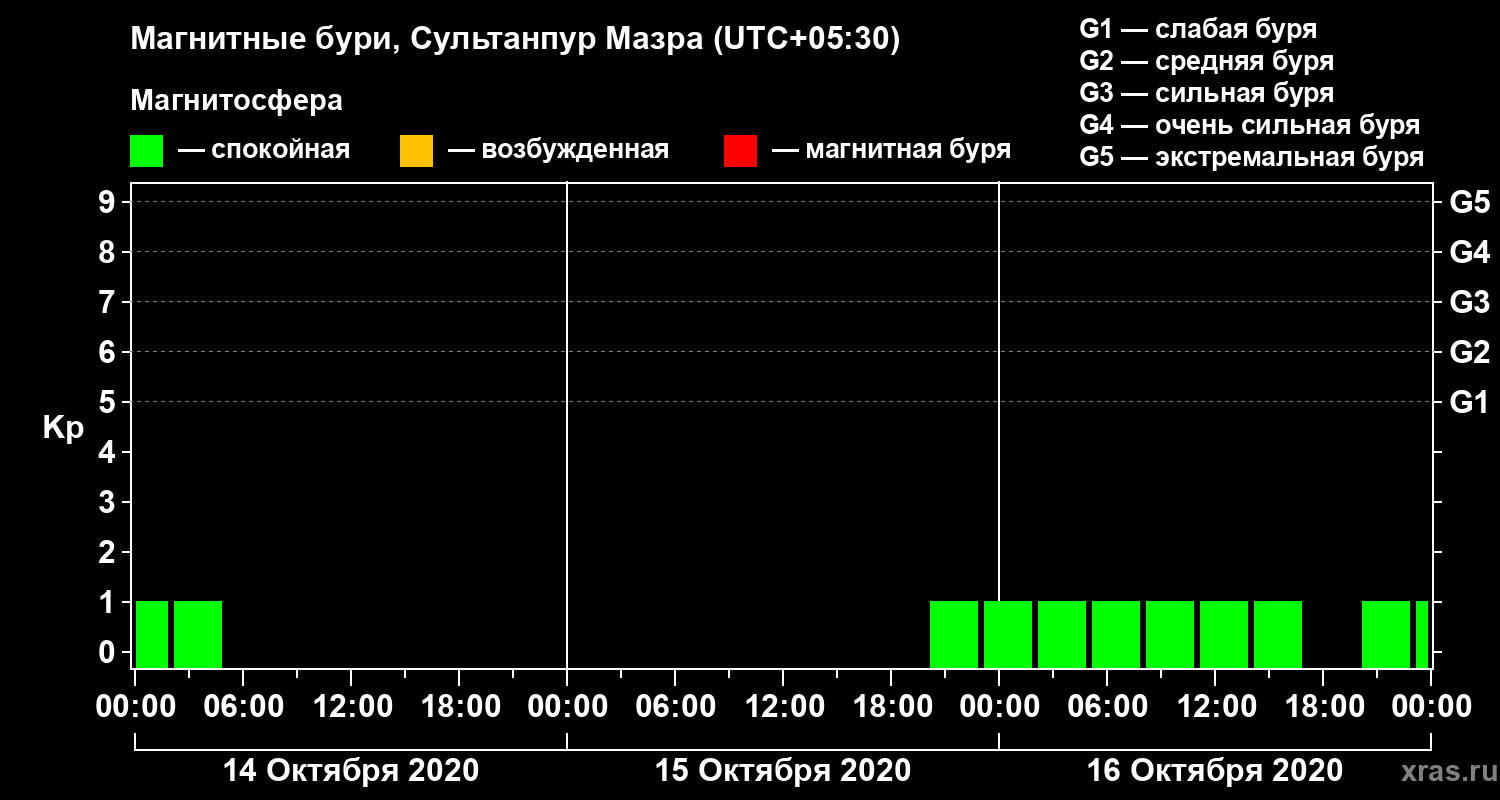The height and width of the screenshot is (800, 1500).
Task: Select the '15 Октября 2020' date label
Action: tap(783, 771)
